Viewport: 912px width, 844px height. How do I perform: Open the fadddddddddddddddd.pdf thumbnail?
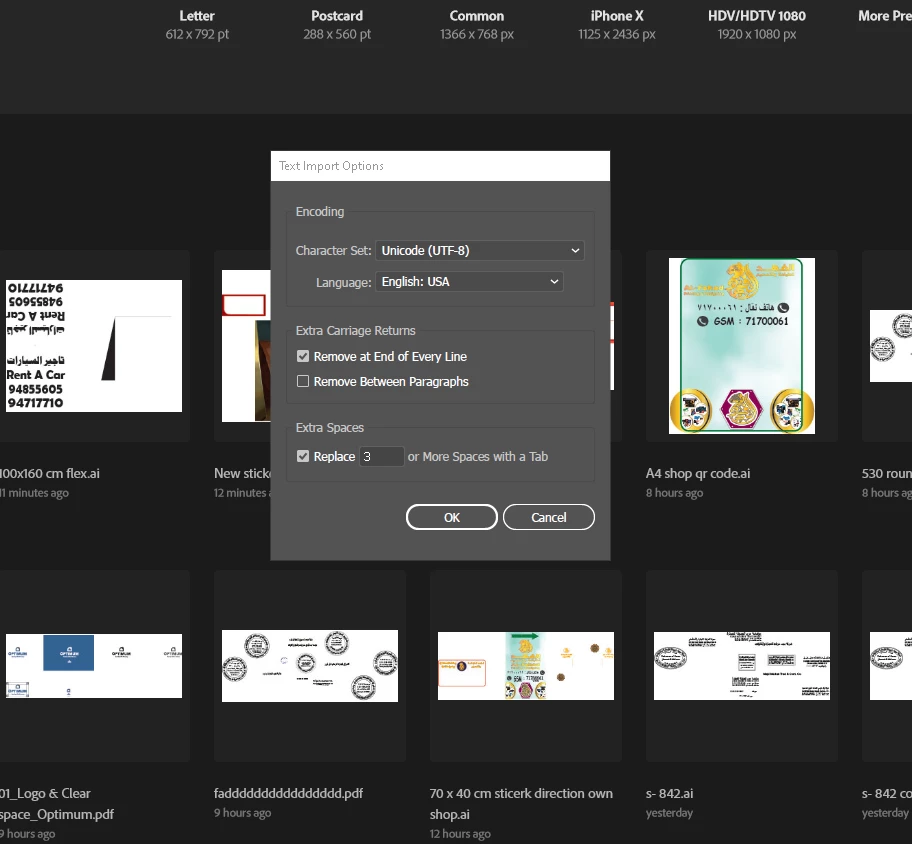pyautogui.click(x=310, y=666)
